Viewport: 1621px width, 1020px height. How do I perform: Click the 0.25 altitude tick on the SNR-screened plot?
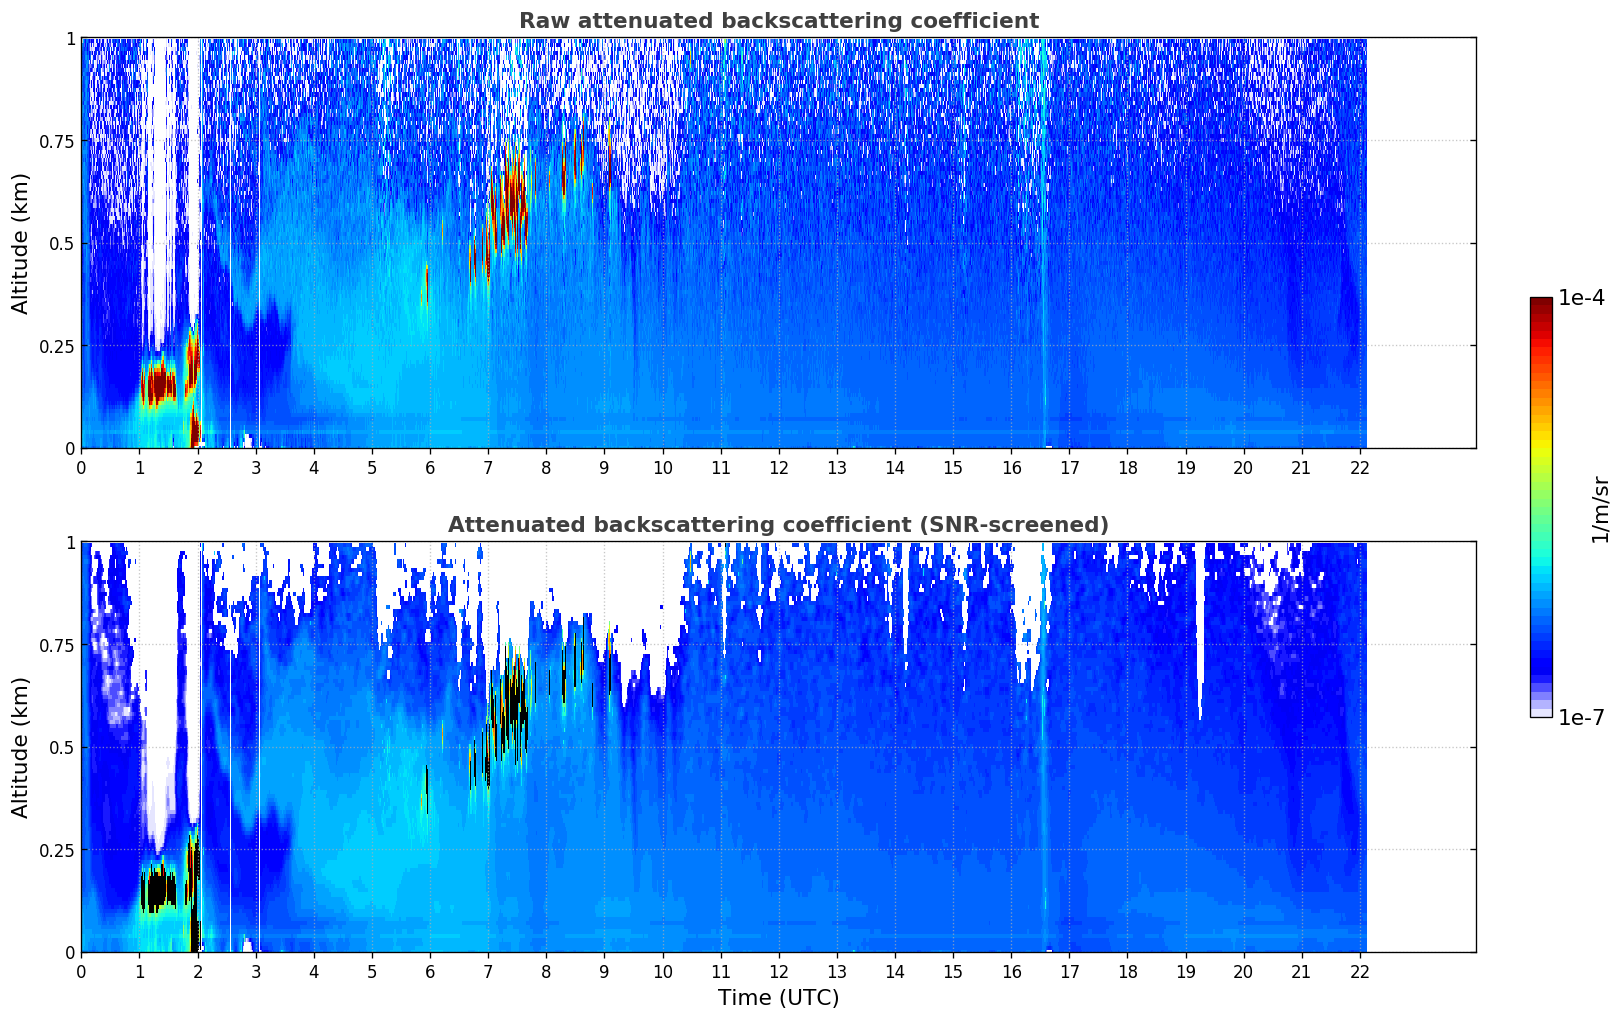click(59, 851)
